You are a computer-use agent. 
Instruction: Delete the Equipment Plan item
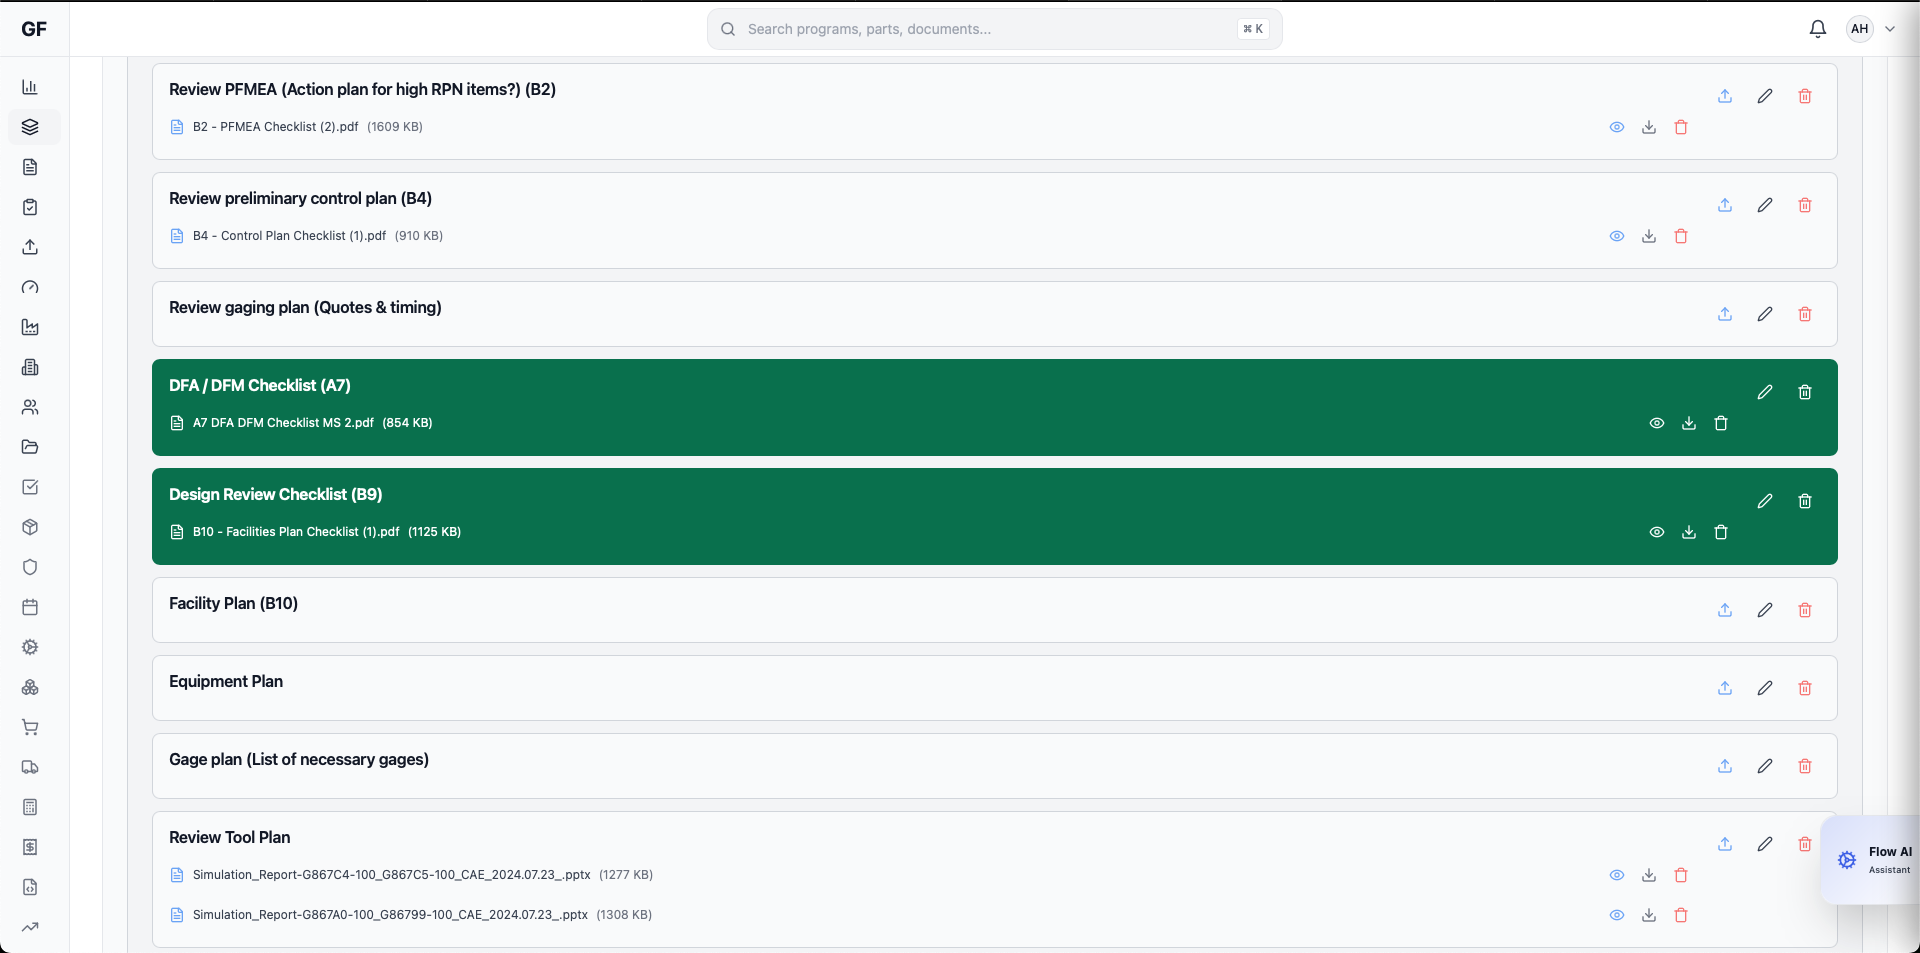click(1805, 688)
